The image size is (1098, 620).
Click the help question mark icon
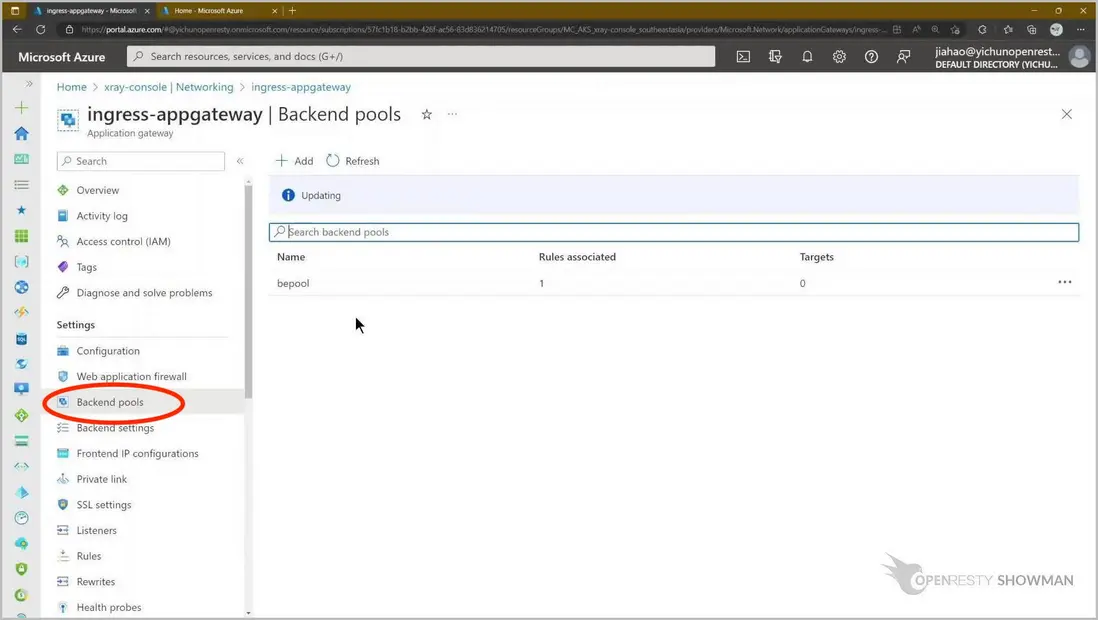pyautogui.click(x=871, y=57)
